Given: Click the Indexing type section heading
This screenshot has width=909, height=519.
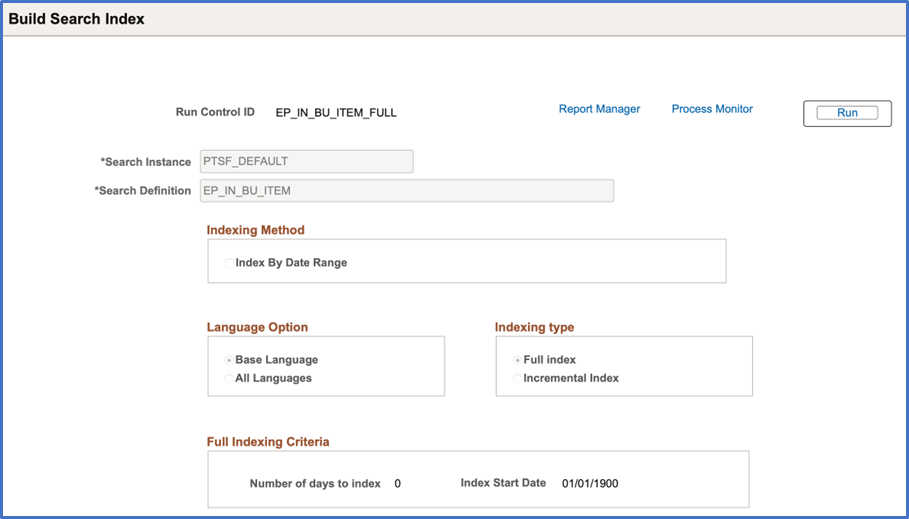Looking at the screenshot, I should point(534,327).
